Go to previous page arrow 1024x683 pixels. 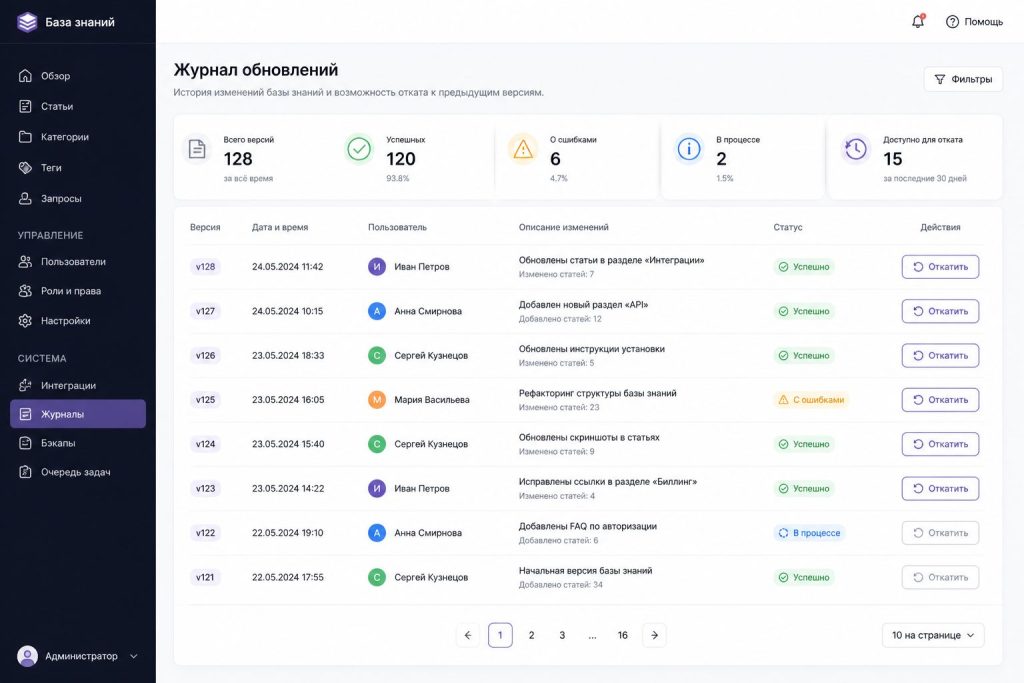tap(468, 635)
